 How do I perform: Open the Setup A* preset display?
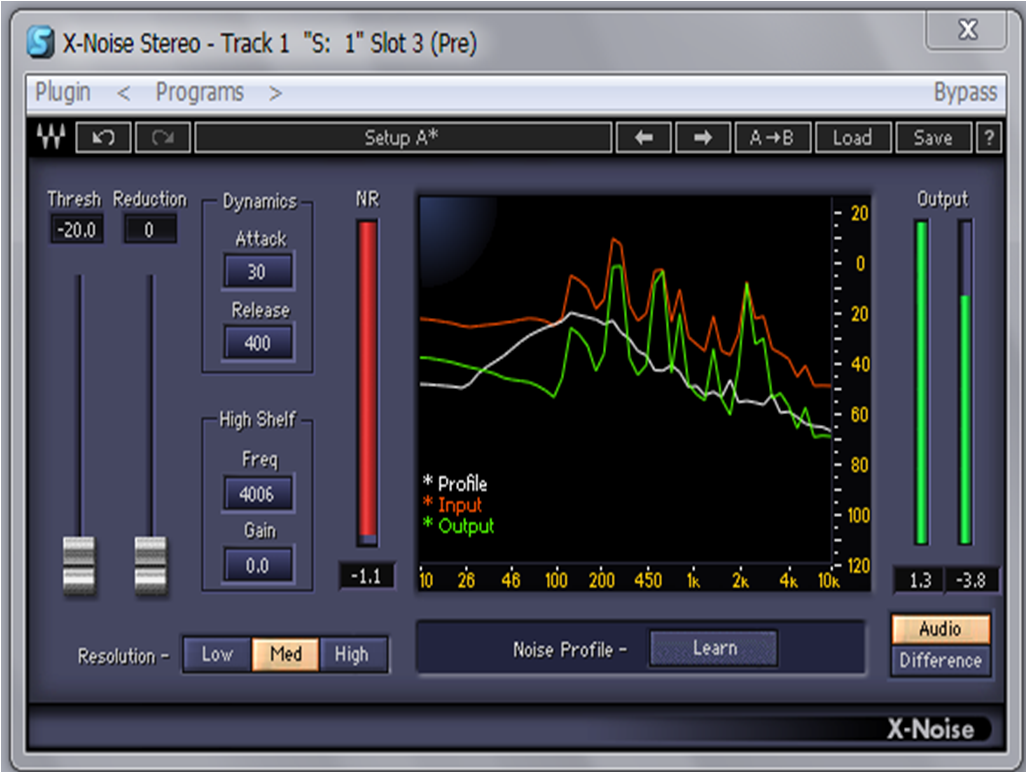coord(403,138)
